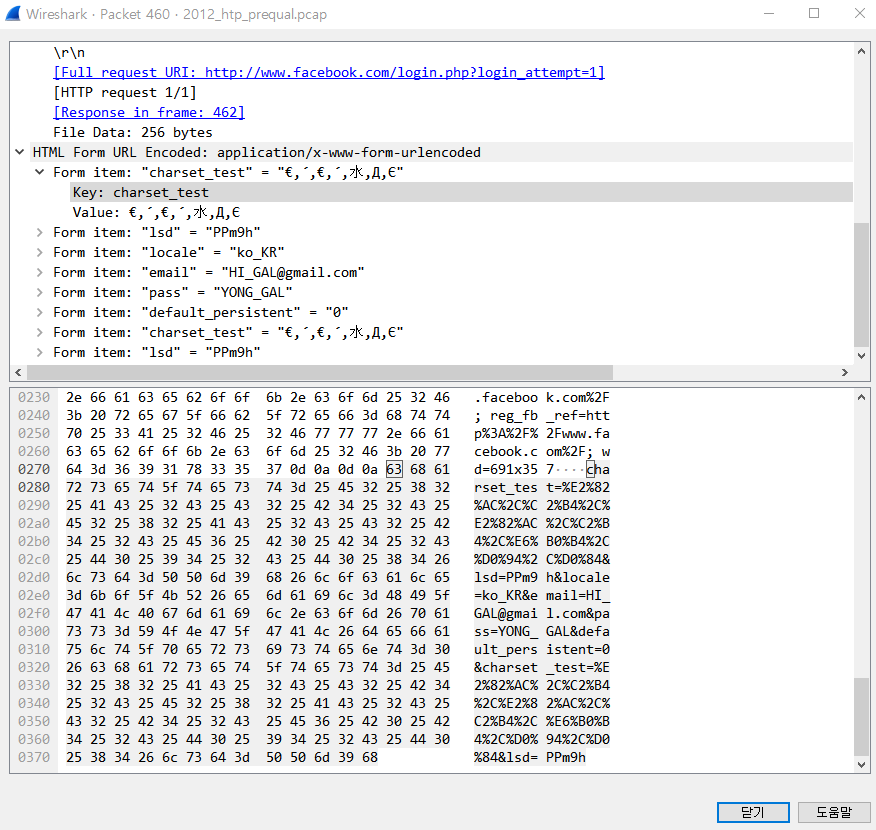
Task: Collapse the HTML Form URL Encoded section
Action: pyautogui.click(x=20, y=152)
